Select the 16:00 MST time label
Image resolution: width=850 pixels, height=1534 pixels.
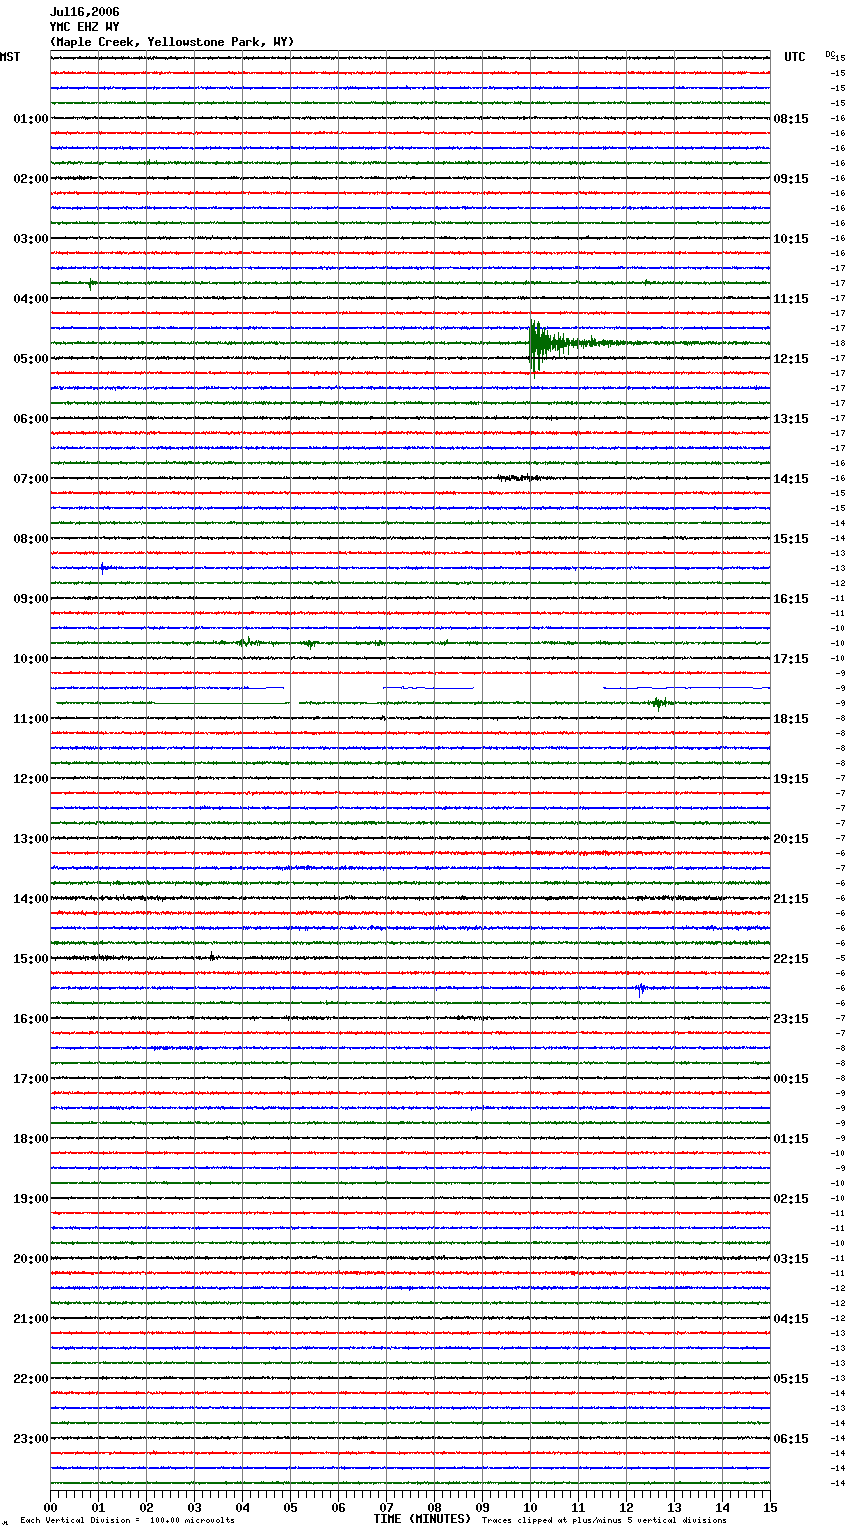[31, 1019]
